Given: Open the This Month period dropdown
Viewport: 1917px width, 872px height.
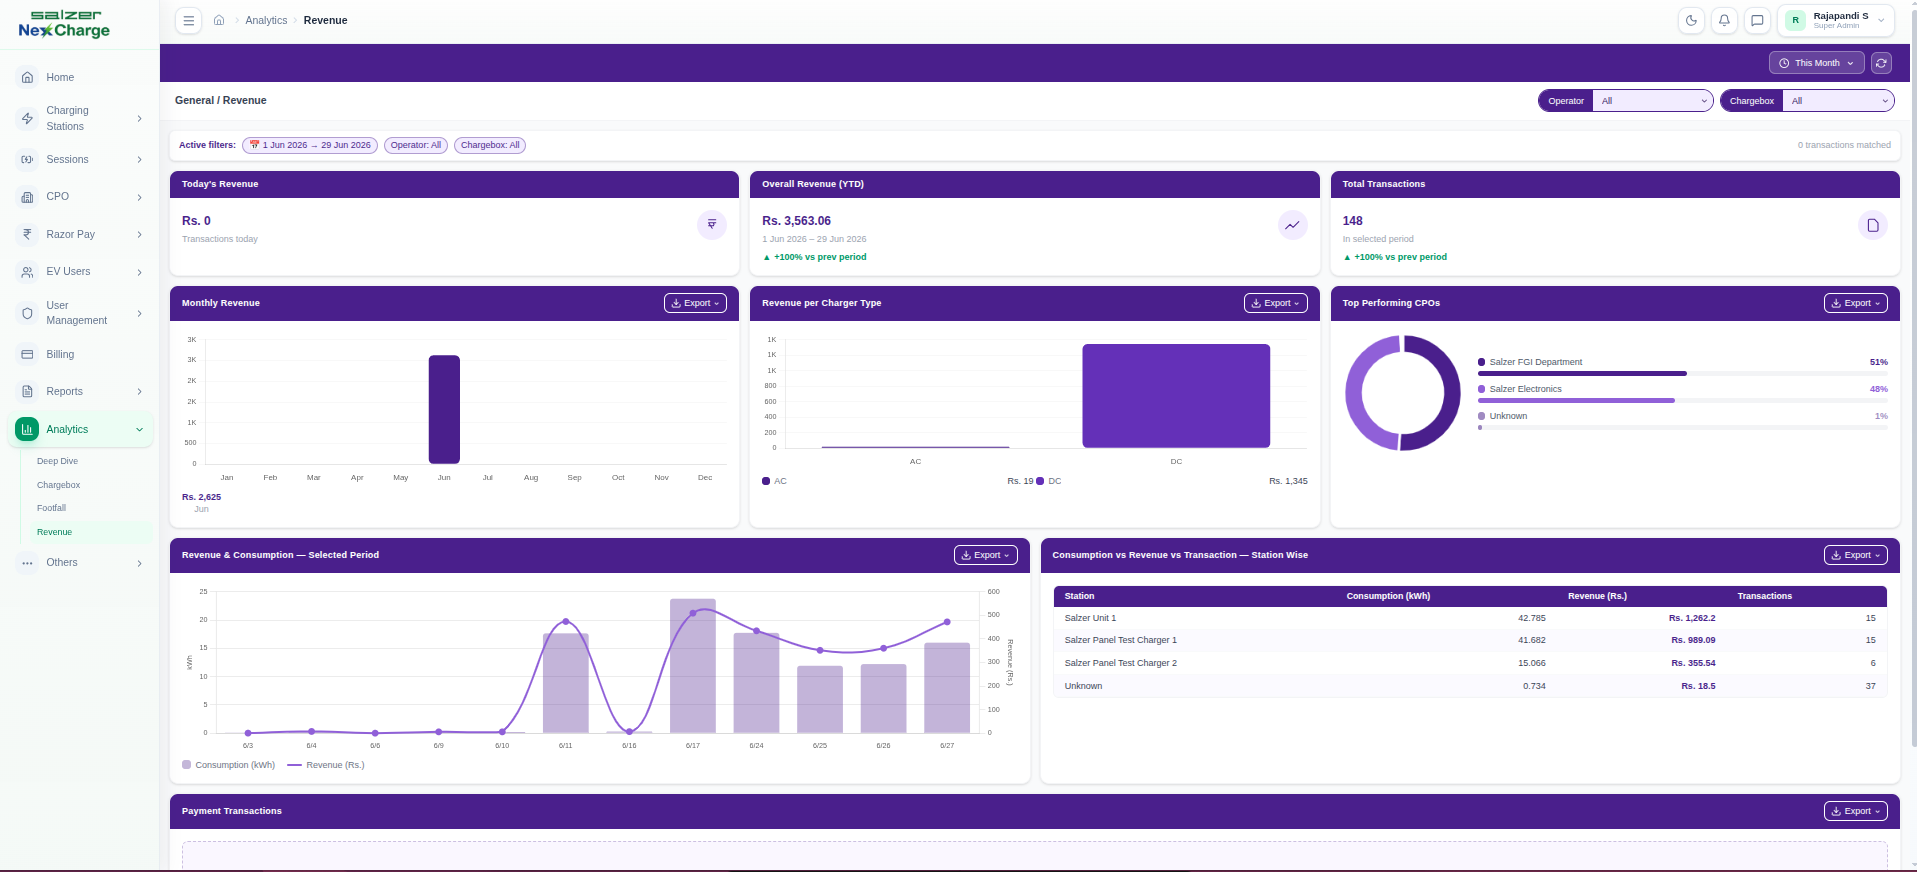Looking at the screenshot, I should [1817, 63].
